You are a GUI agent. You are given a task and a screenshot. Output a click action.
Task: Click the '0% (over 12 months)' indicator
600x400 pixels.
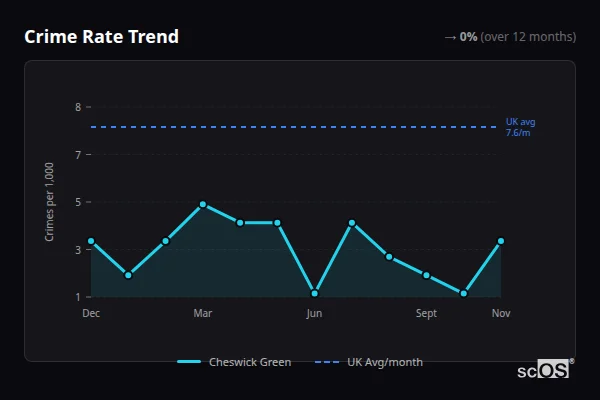pos(518,37)
